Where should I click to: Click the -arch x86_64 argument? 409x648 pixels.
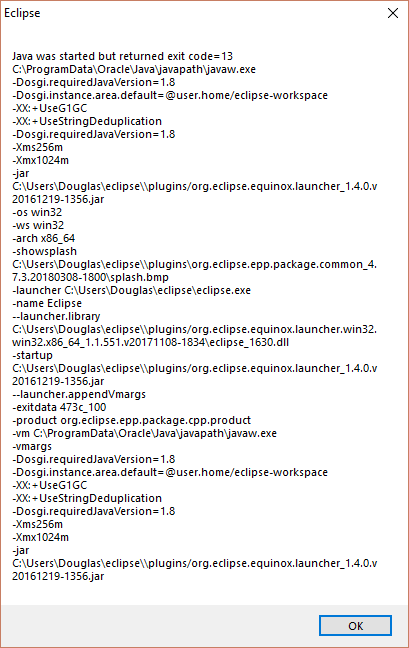click(44, 238)
